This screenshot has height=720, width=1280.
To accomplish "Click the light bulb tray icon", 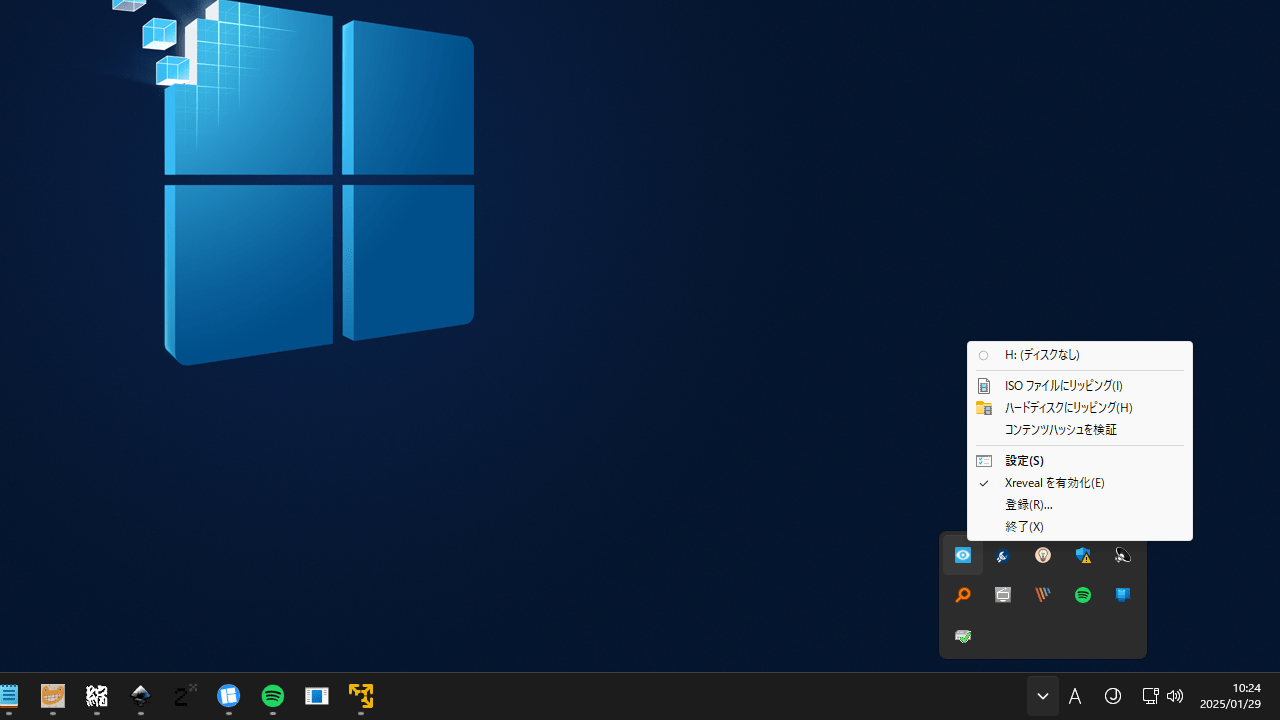I will 1043,555.
